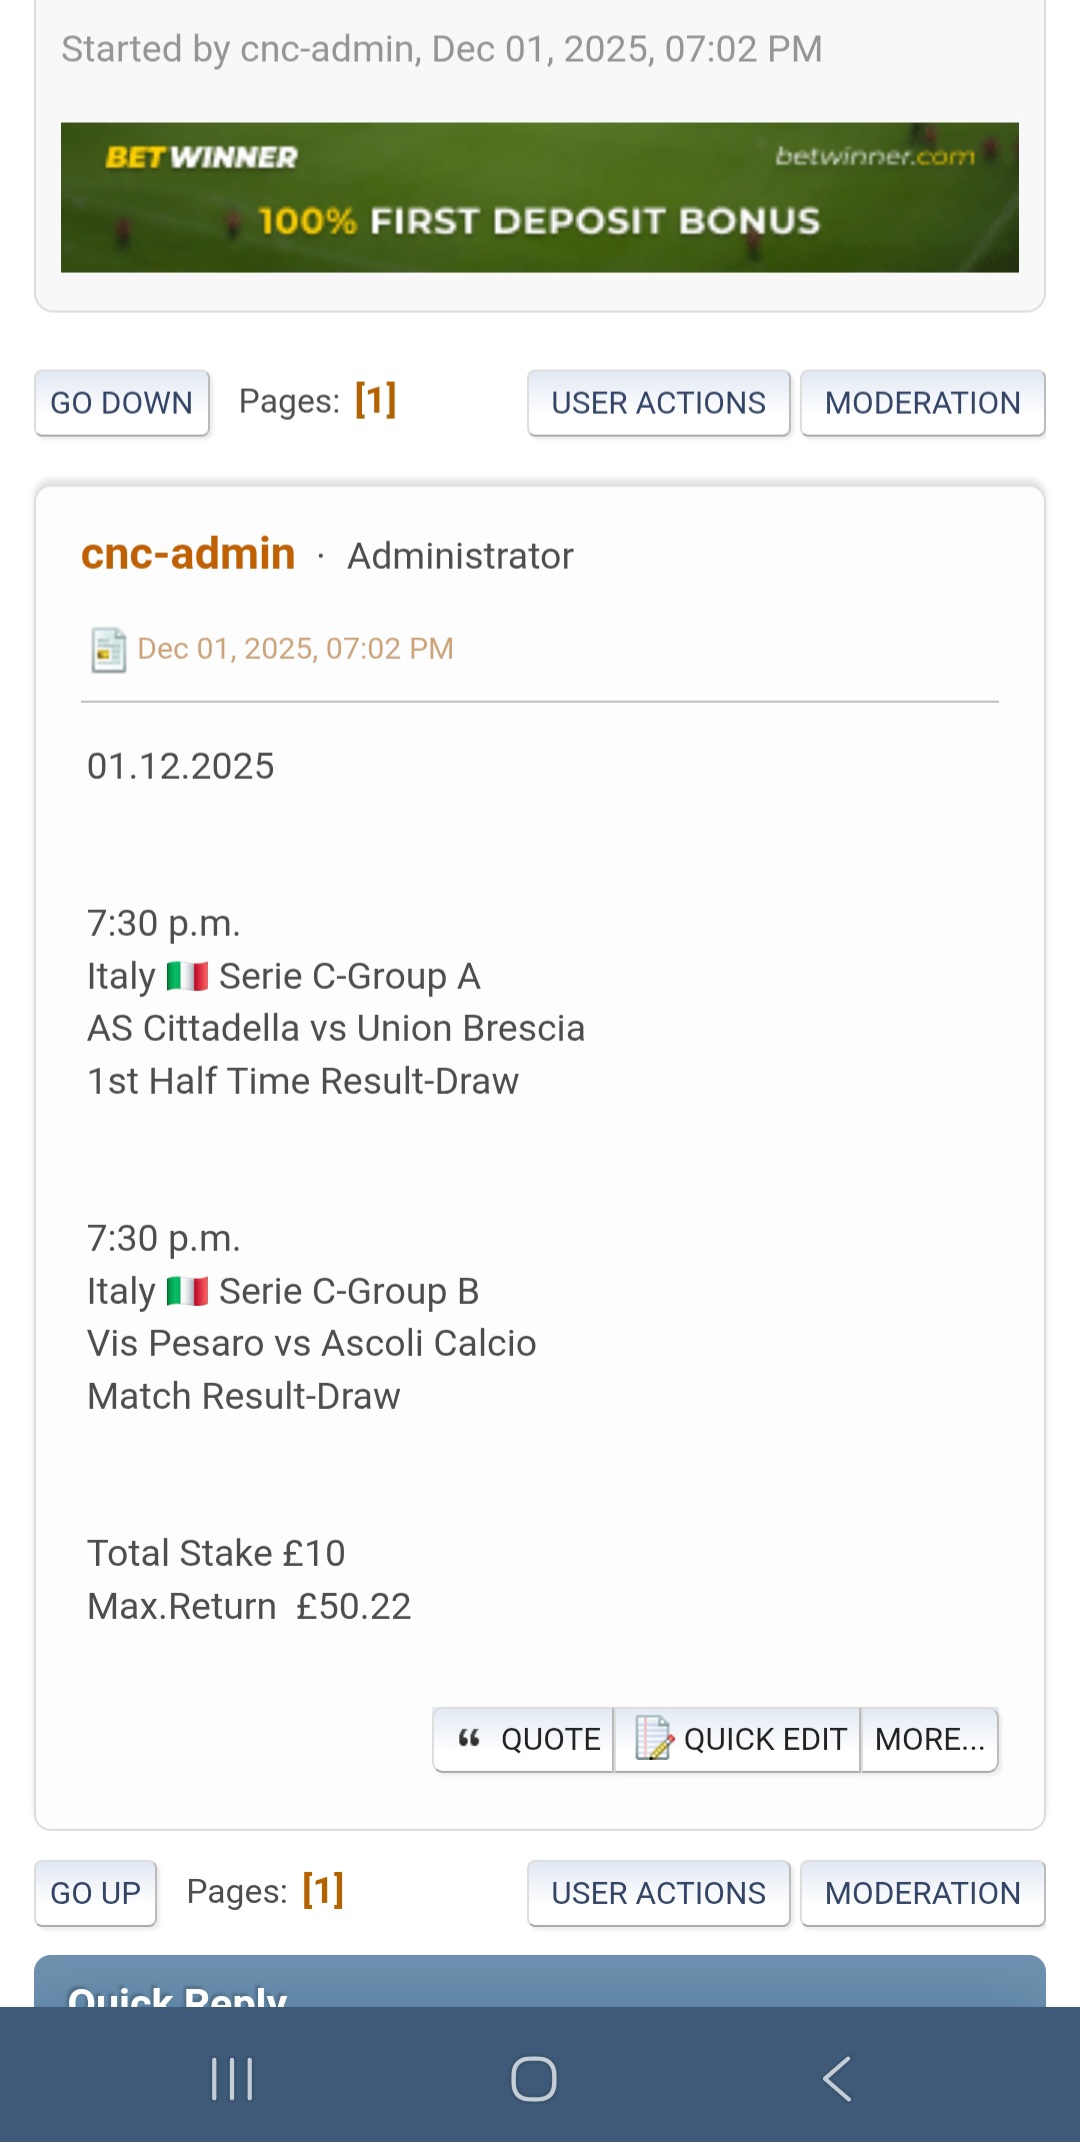1080x2142 pixels.
Task: Select page 1 in top pagination
Action: tap(376, 400)
